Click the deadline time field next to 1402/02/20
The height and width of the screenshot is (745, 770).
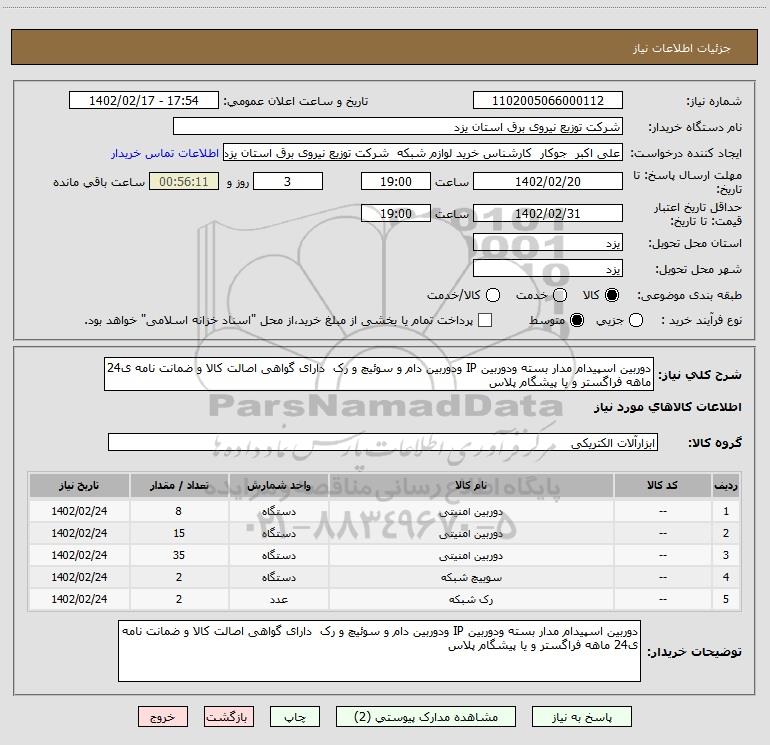396,182
